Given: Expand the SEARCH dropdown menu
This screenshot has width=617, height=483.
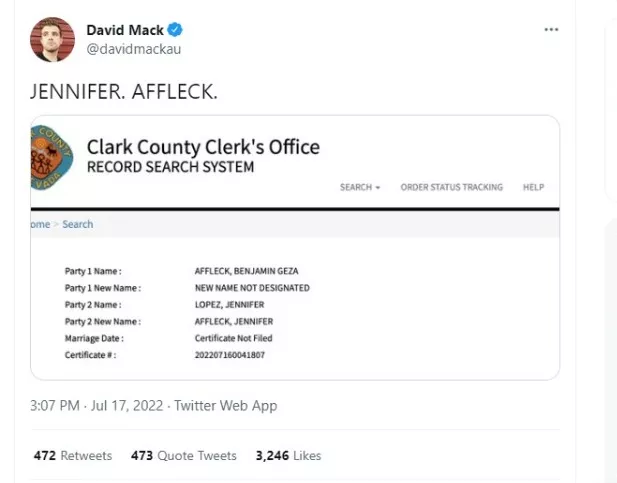Looking at the screenshot, I should pos(360,187).
